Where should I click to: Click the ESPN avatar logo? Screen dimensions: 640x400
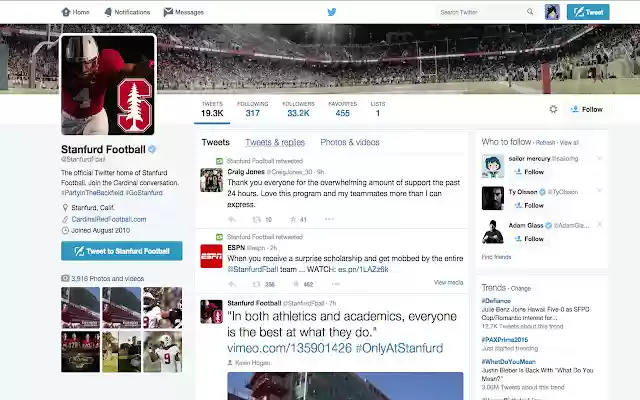pyautogui.click(x=211, y=256)
